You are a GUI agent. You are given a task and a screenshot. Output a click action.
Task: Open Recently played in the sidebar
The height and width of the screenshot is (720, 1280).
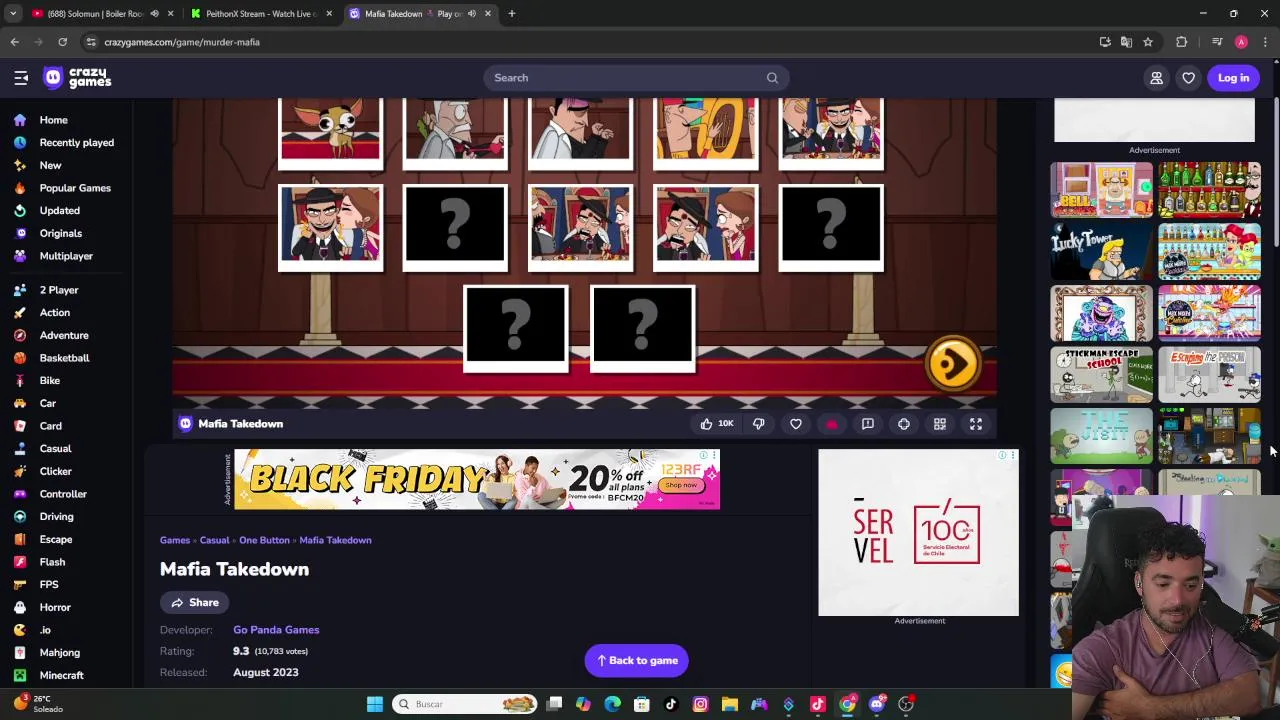pyautogui.click(x=64, y=143)
